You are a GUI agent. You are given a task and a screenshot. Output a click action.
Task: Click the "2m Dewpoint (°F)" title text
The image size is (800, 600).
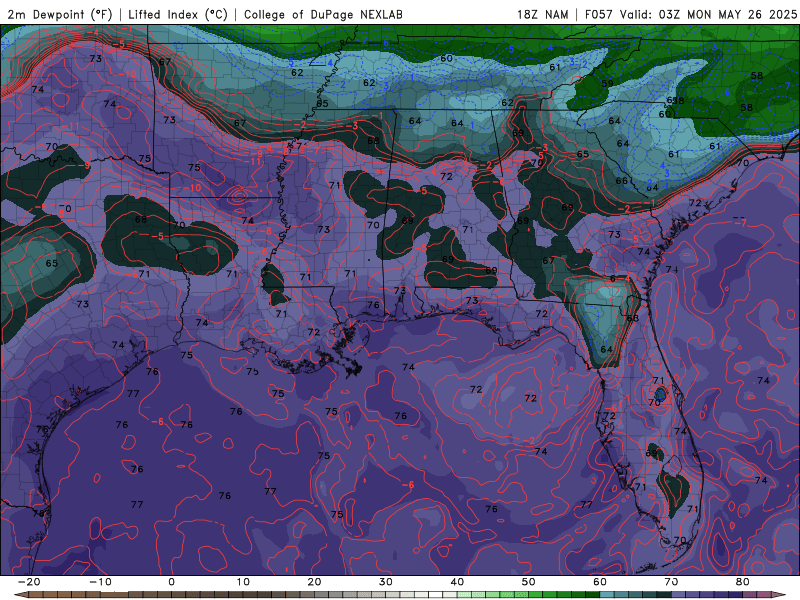click(60, 14)
